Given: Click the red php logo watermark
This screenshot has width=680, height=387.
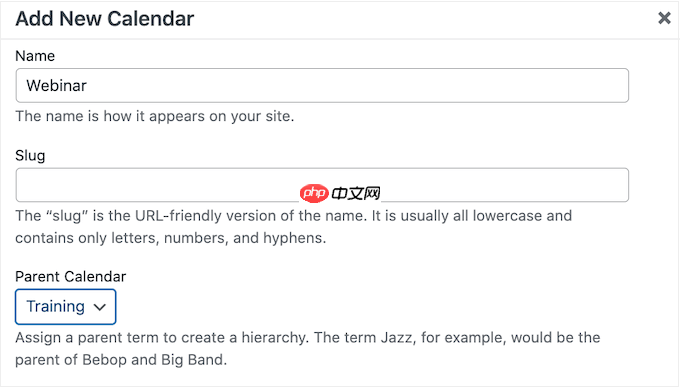Looking at the screenshot, I should 314,193.
